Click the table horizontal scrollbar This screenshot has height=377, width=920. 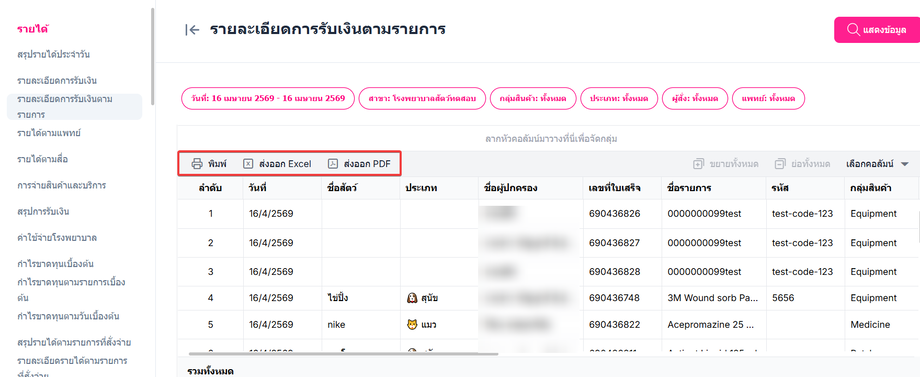(x=343, y=354)
